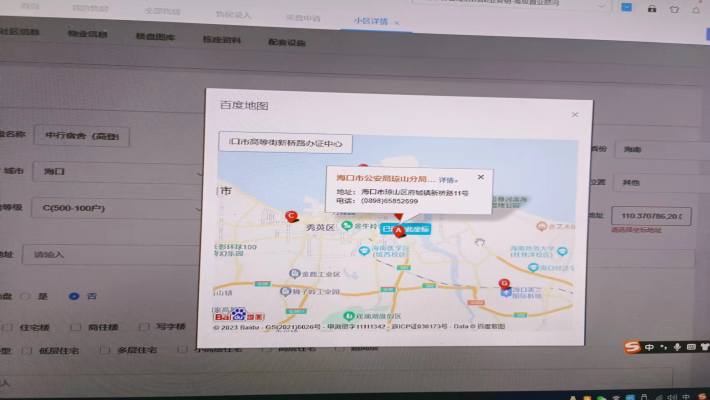The image size is (710, 400).
Task: Check the 住宅楼 checkbox
Action: click(x=7, y=327)
